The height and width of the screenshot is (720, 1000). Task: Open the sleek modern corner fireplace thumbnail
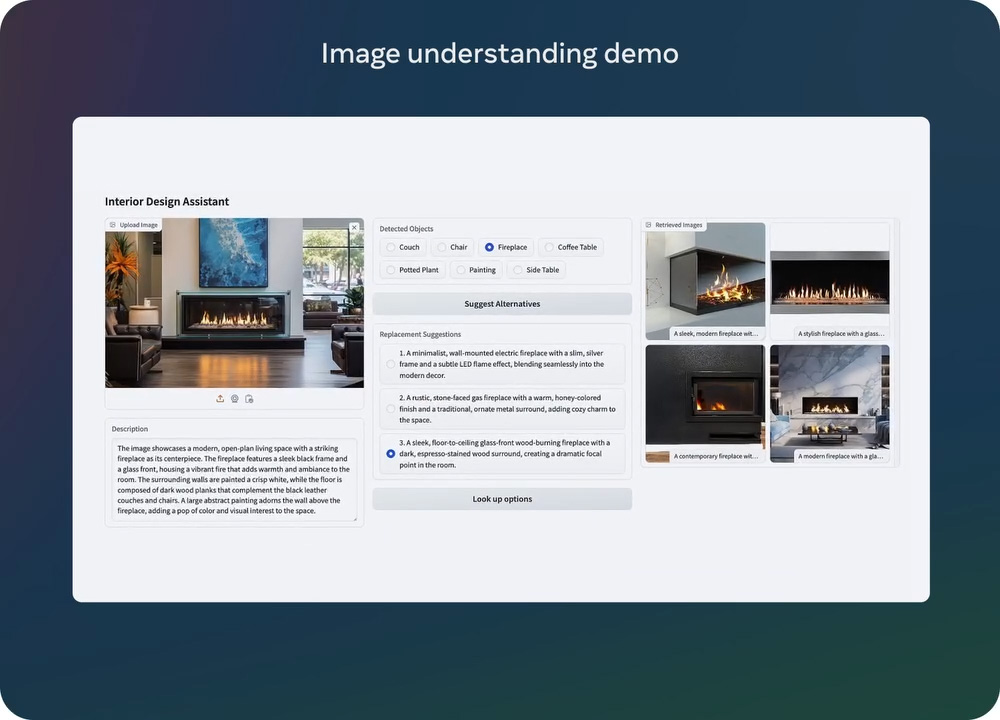click(x=705, y=281)
